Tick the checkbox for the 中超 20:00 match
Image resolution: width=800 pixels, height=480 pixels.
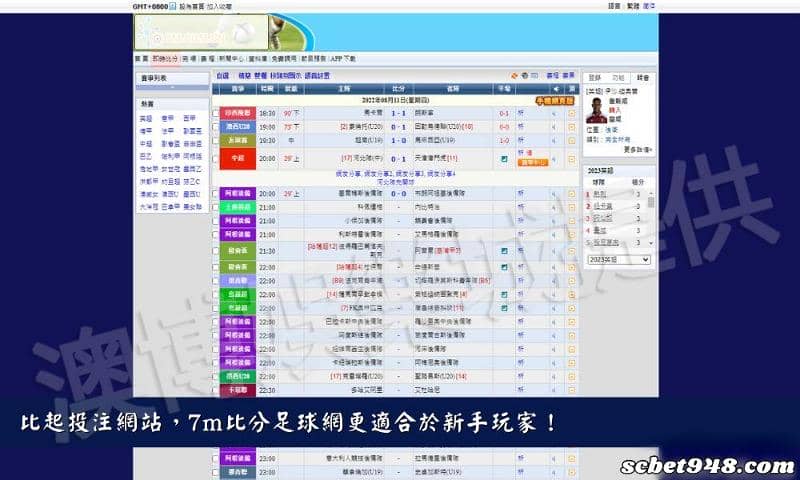tap(215, 159)
